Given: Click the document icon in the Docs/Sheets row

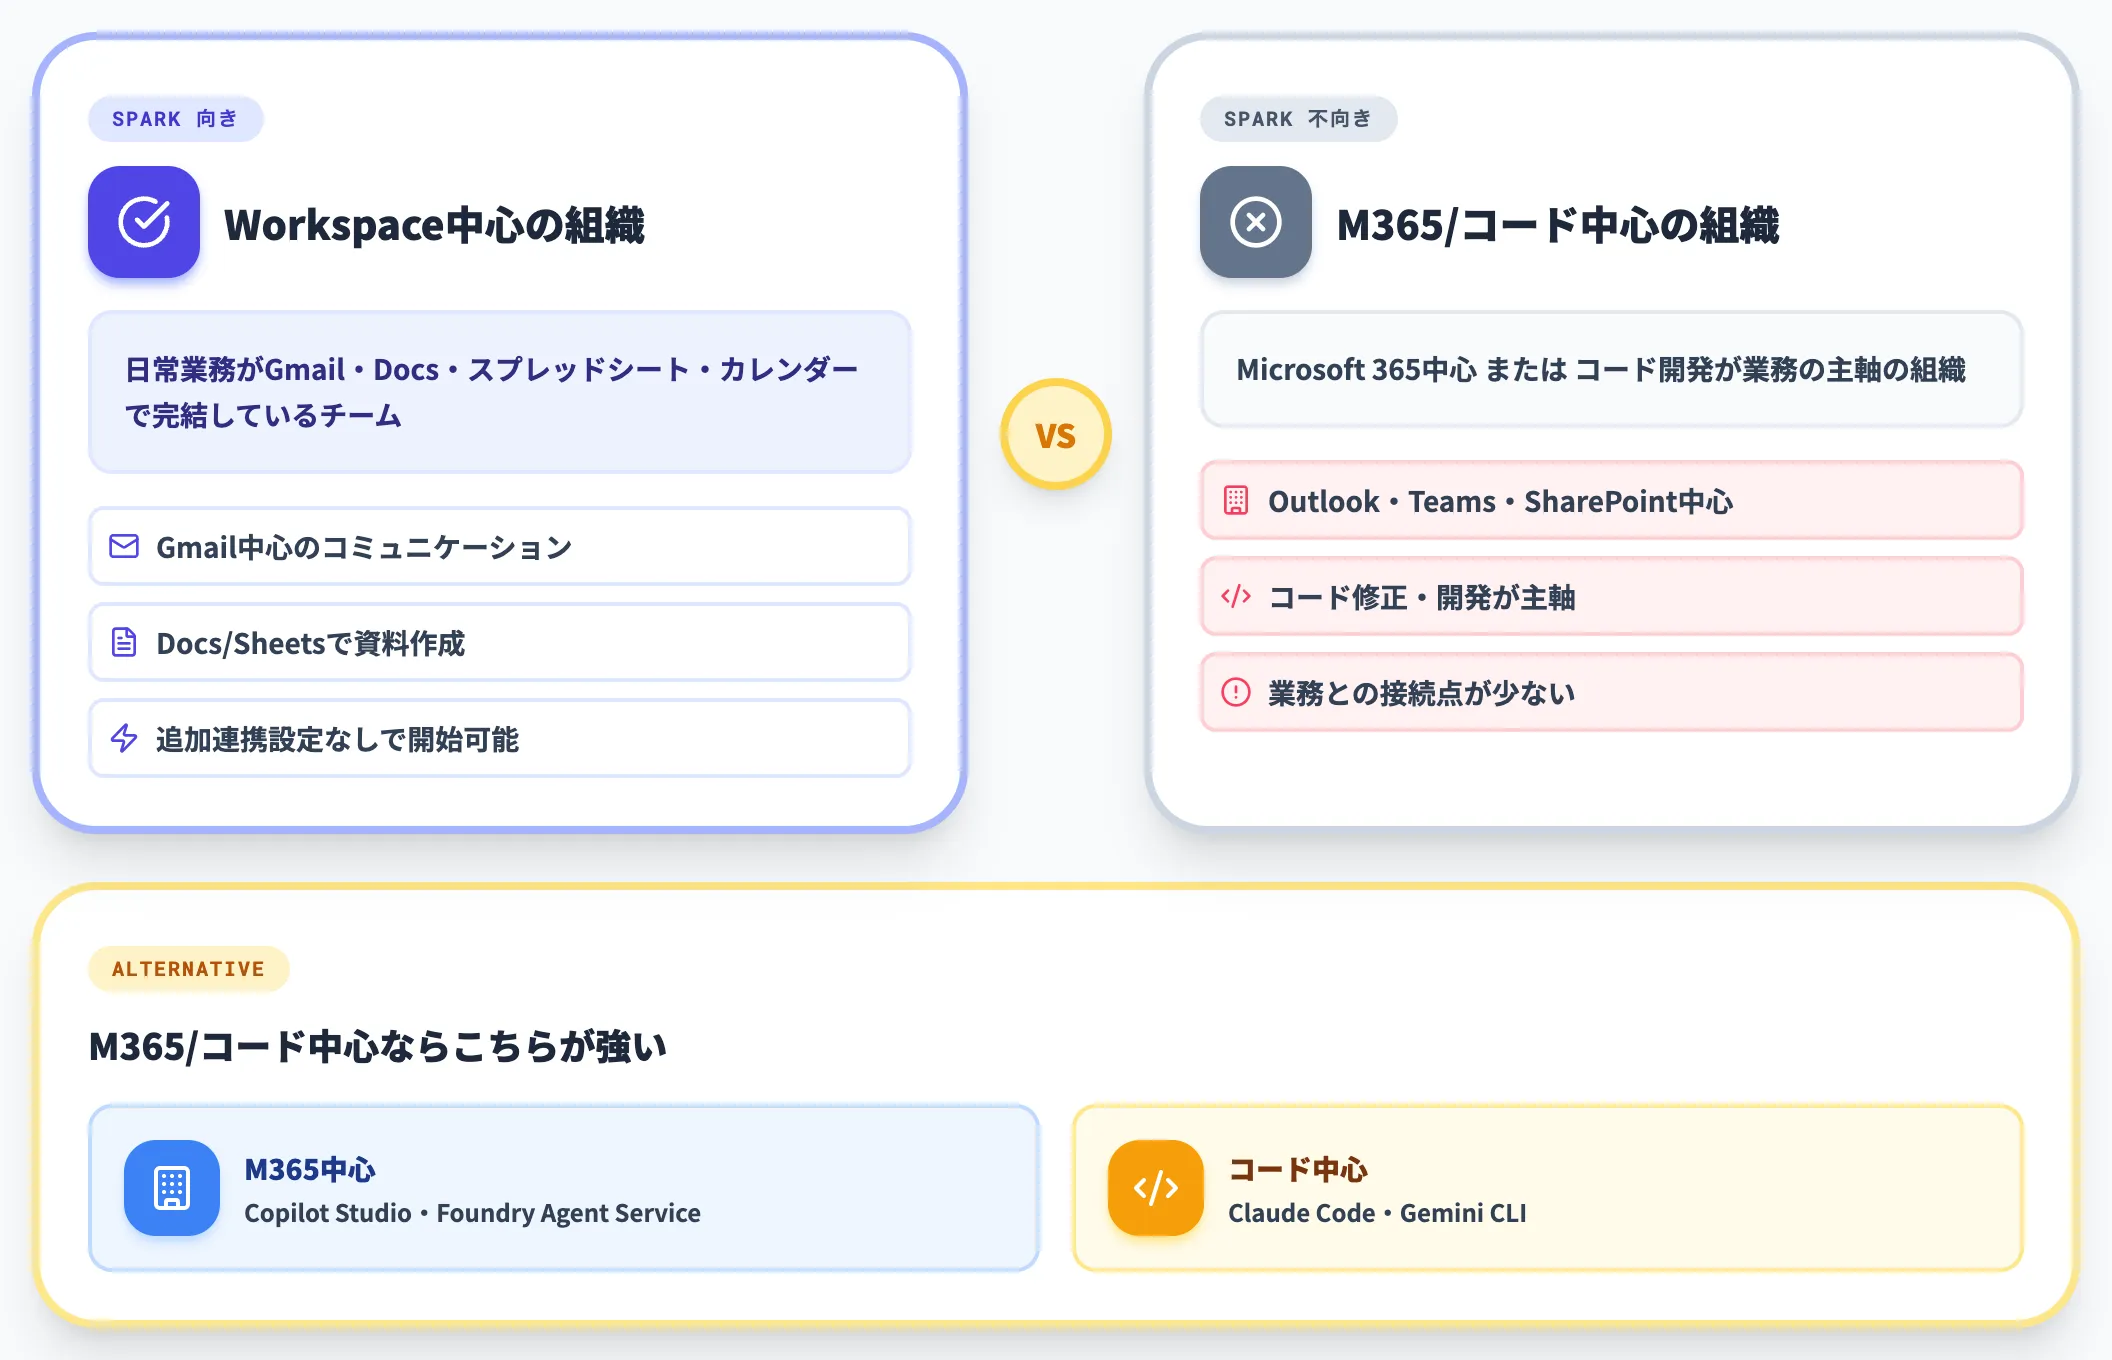Looking at the screenshot, I should 124,642.
